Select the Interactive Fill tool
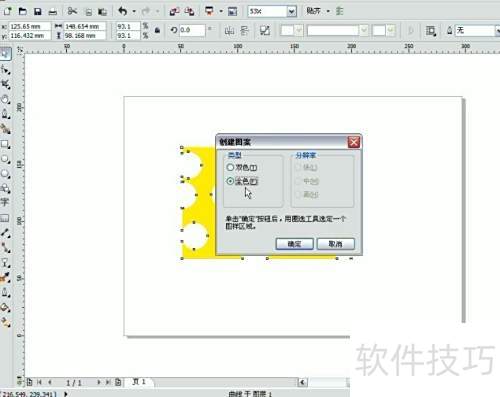Image resolution: width=500 pixels, height=397 pixels. (x=5, y=322)
